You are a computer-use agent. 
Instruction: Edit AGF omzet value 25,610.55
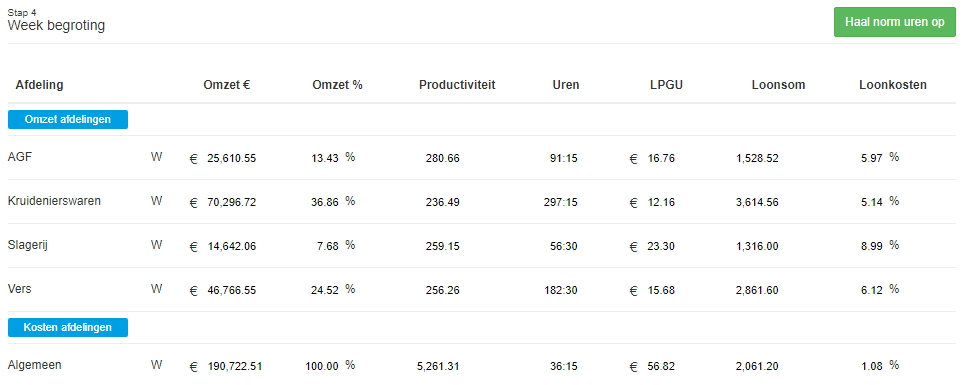(x=231, y=158)
